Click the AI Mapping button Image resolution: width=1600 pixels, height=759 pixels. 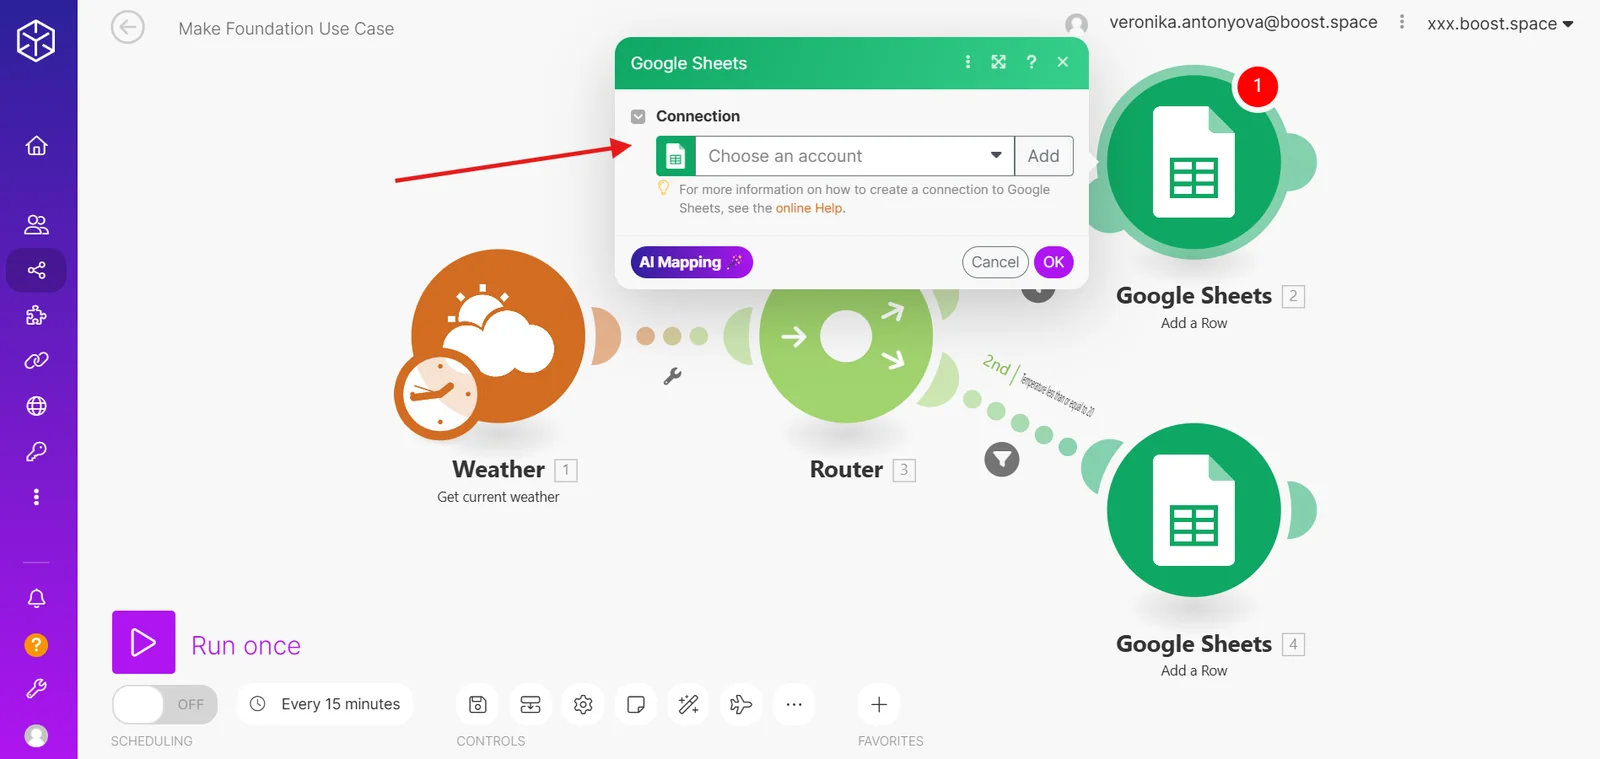pos(691,262)
